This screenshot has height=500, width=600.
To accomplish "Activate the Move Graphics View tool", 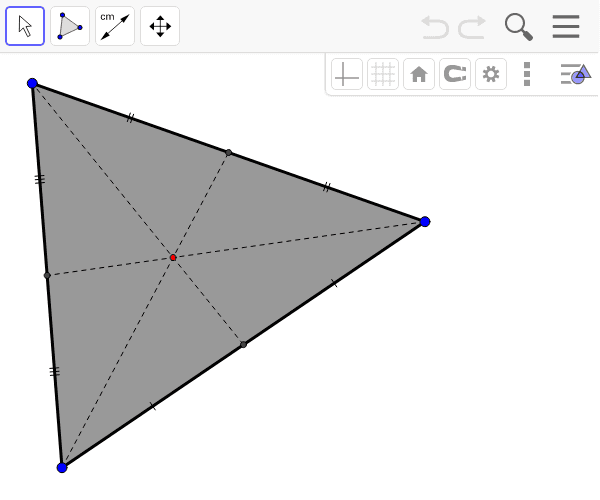I will click(x=160, y=26).
